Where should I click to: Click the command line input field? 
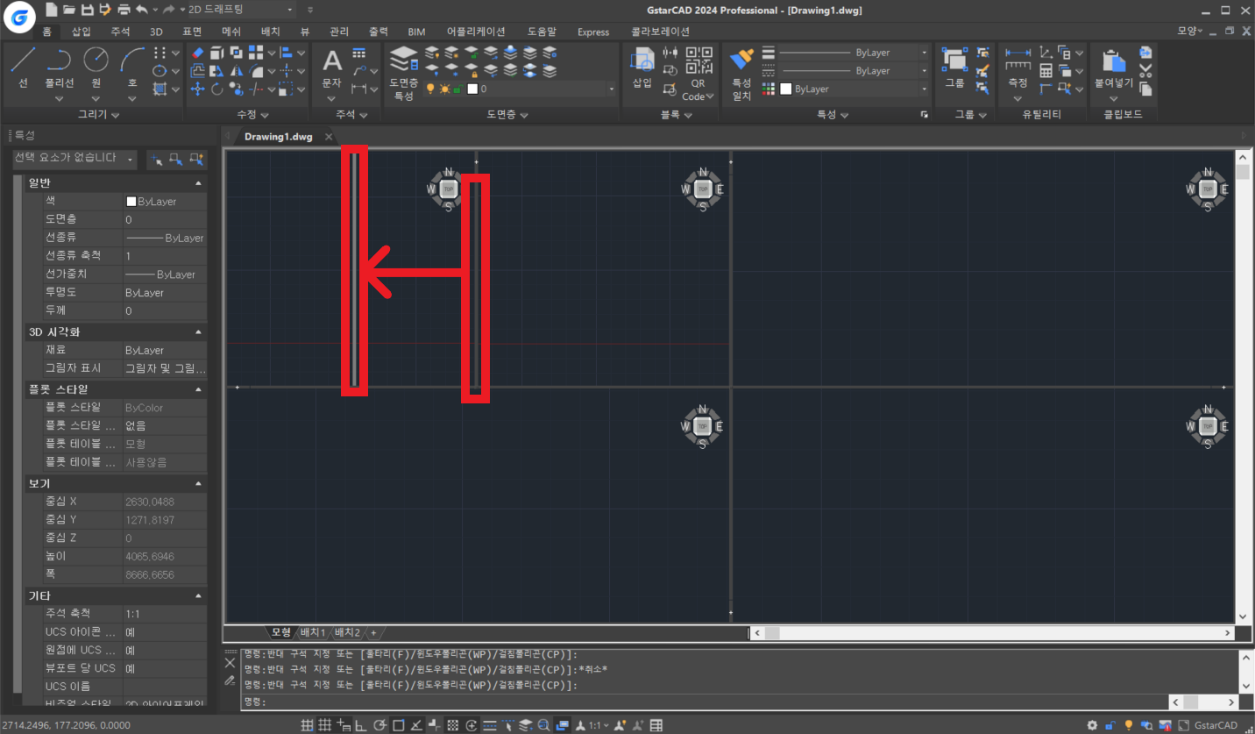tap(705, 702)
